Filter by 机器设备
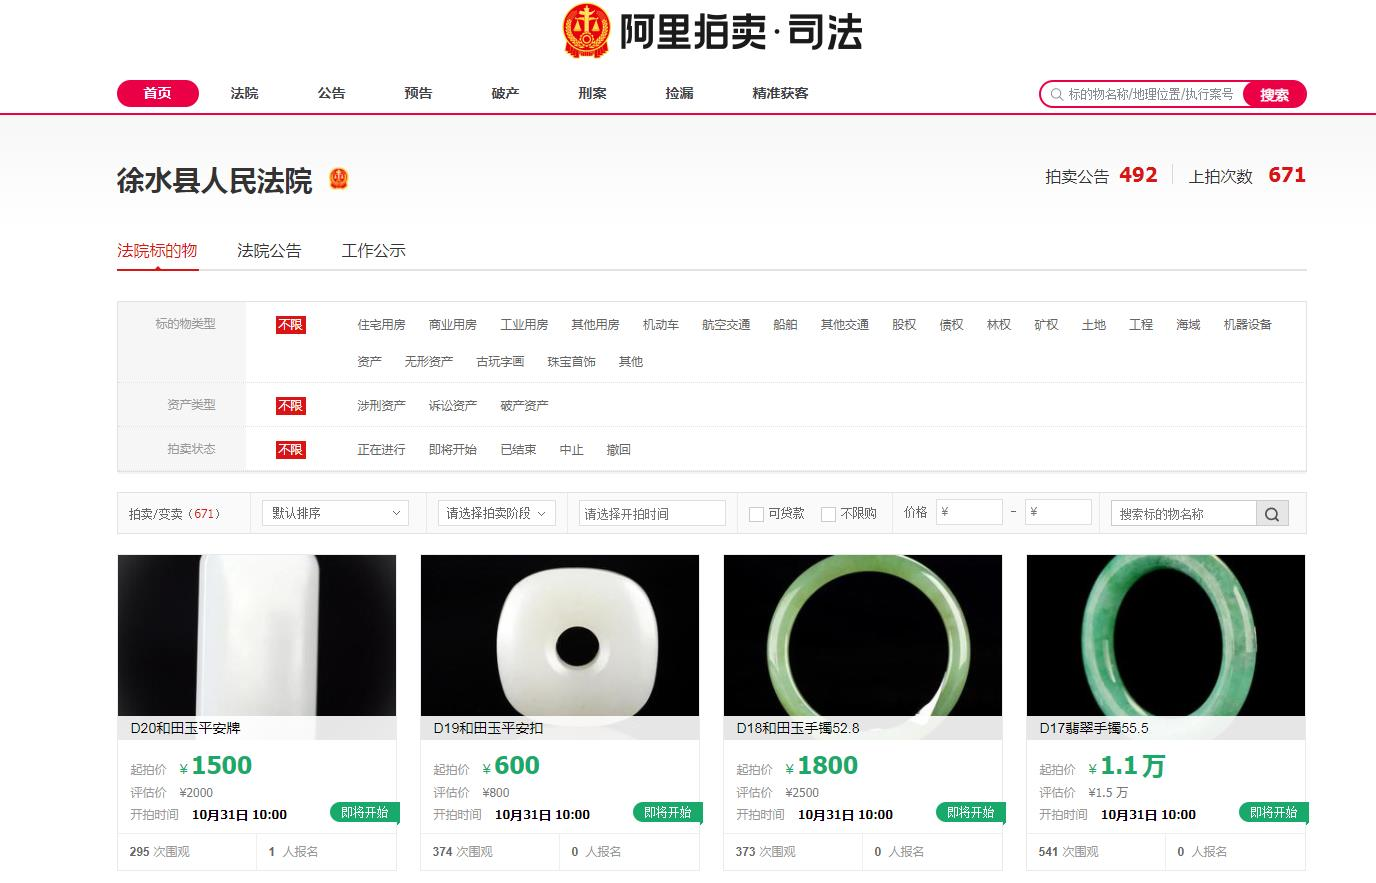 (1247, 325)
